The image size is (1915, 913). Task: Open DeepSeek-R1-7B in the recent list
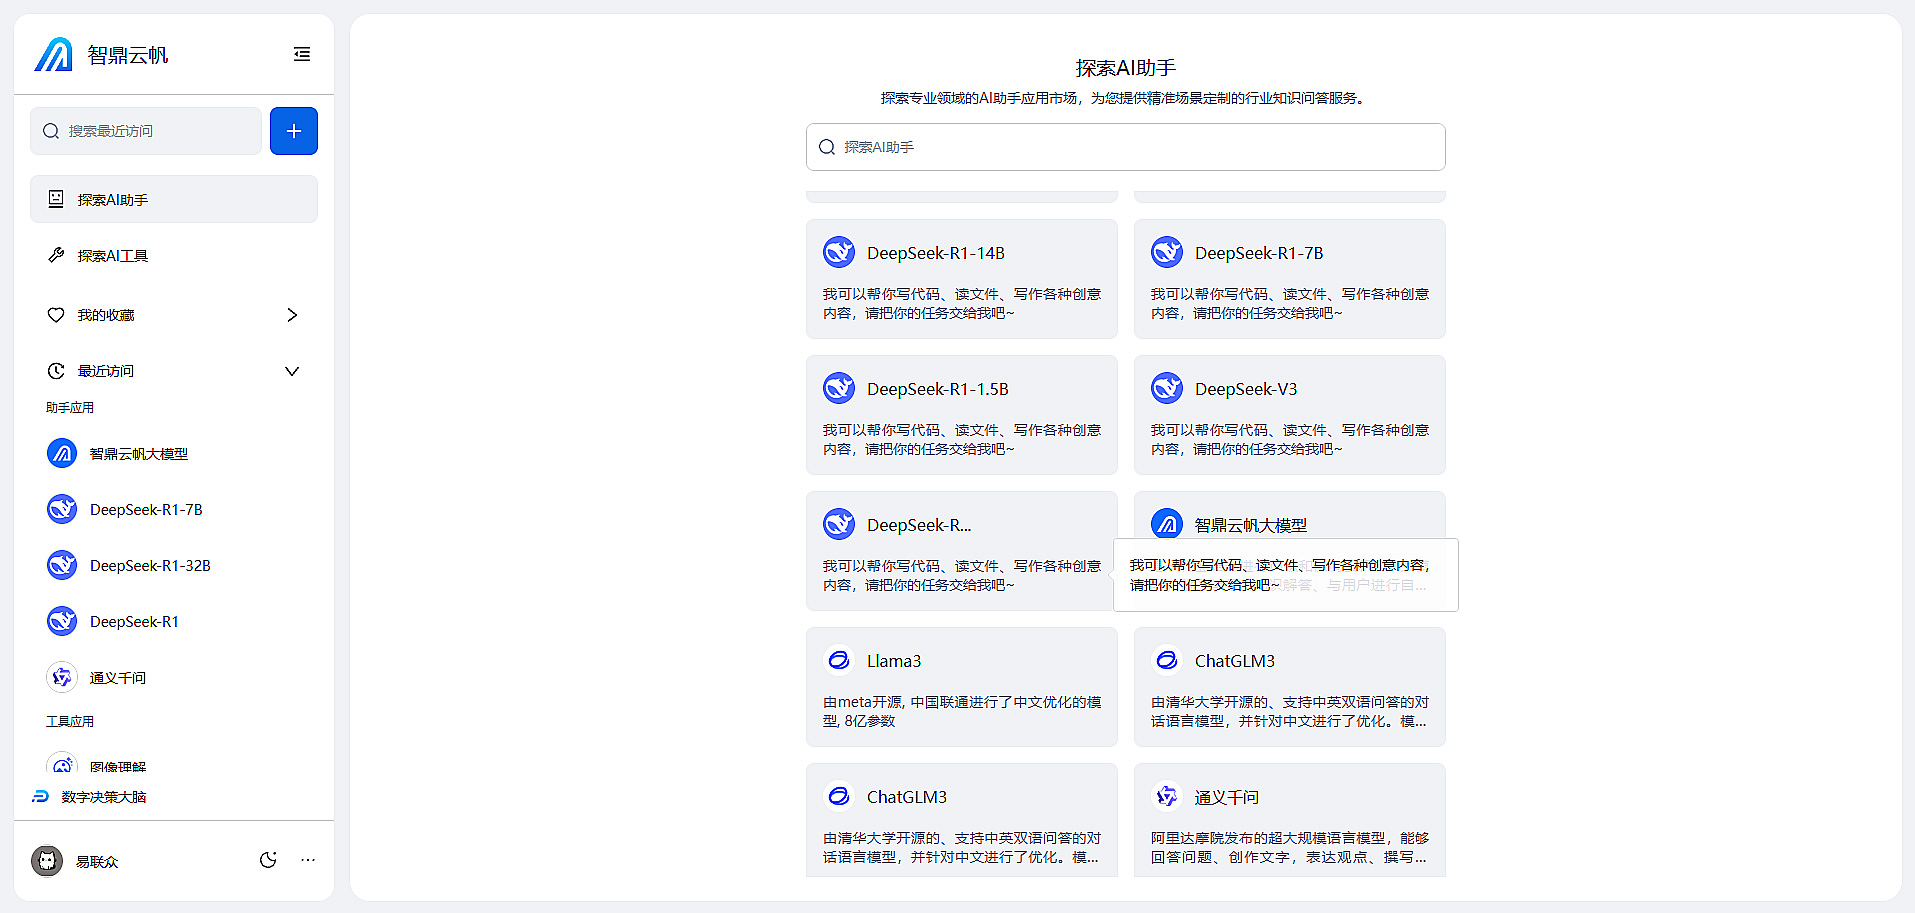(174, 509)
